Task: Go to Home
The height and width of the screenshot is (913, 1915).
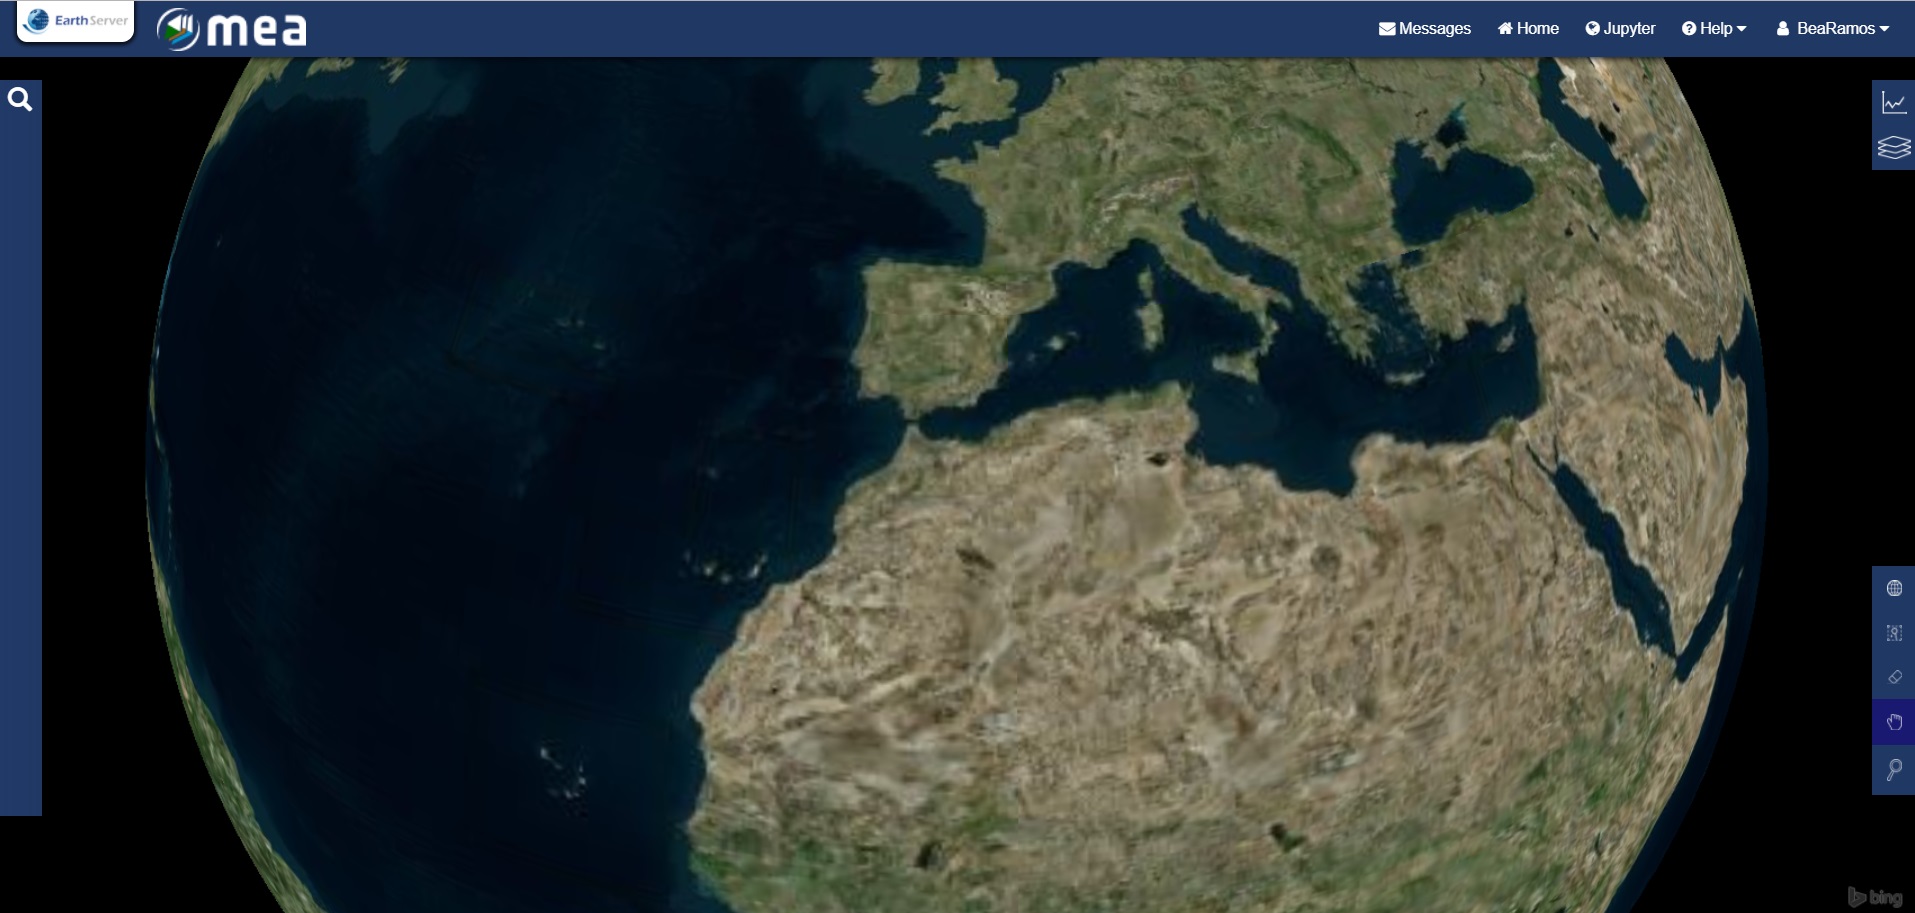Action: 1528,28
